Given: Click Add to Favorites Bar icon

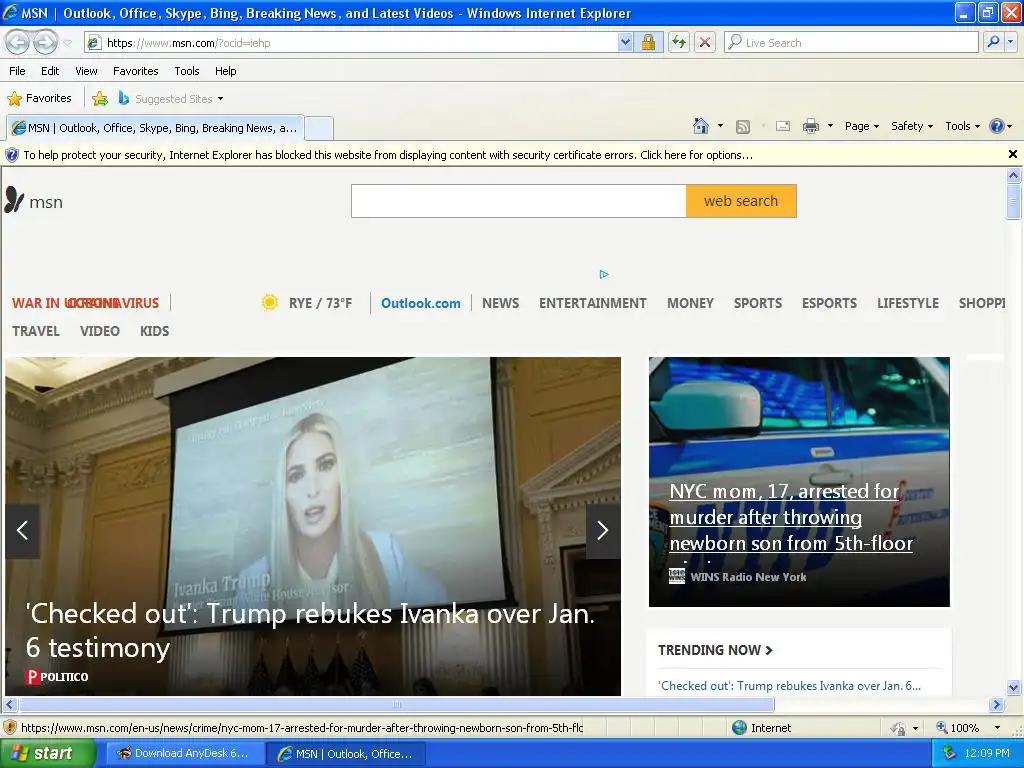Looking at the screenshot, I should coord(100,99).
